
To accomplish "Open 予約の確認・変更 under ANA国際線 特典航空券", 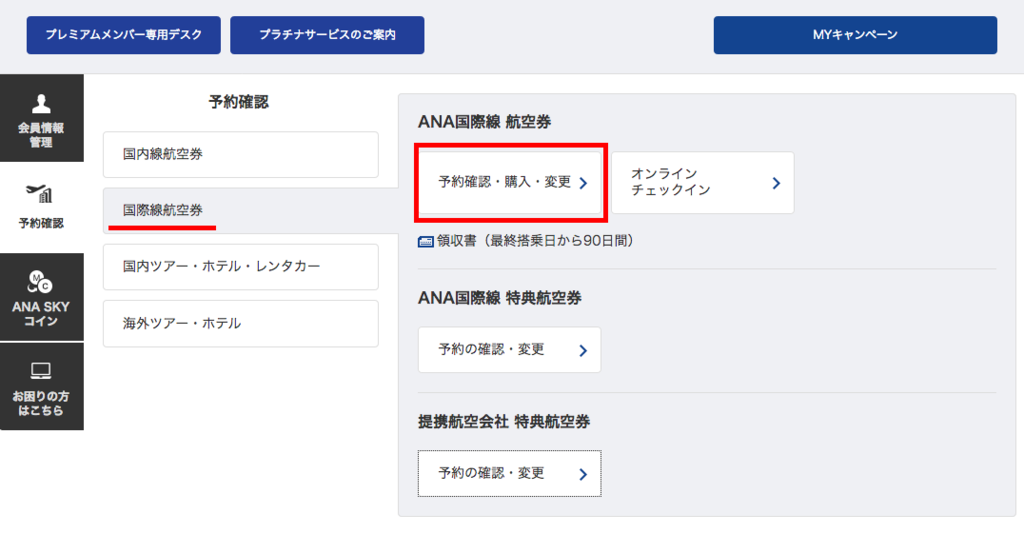I will [509, 350].
